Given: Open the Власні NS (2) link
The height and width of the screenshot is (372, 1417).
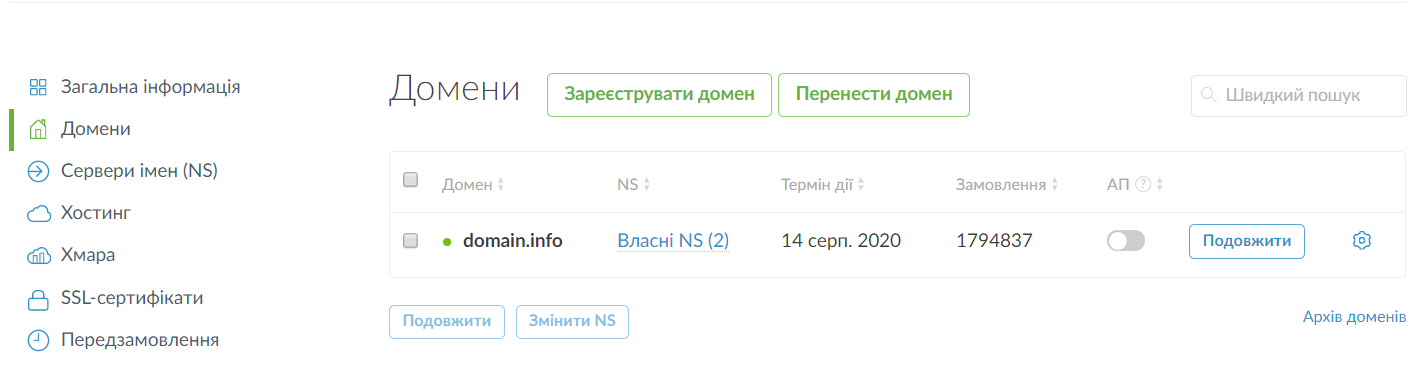Looking at the screenshot, I should point(673,241).
